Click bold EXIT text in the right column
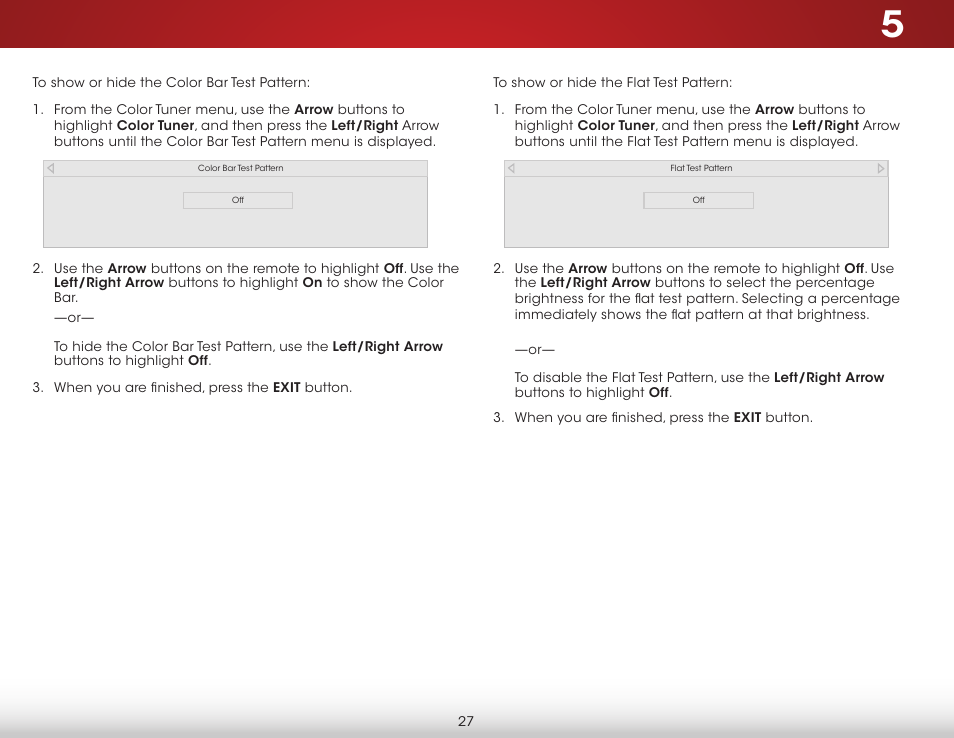 point(747,417)
